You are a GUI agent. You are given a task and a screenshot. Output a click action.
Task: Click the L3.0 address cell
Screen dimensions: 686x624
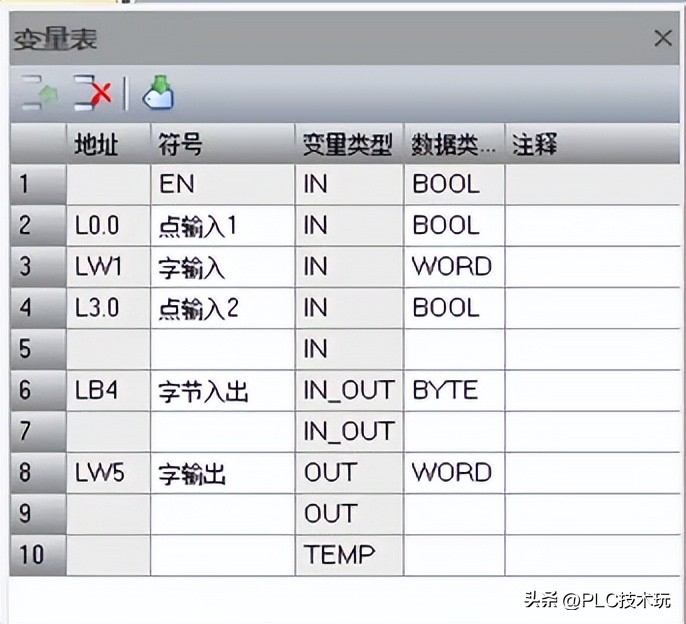(108, 308)
